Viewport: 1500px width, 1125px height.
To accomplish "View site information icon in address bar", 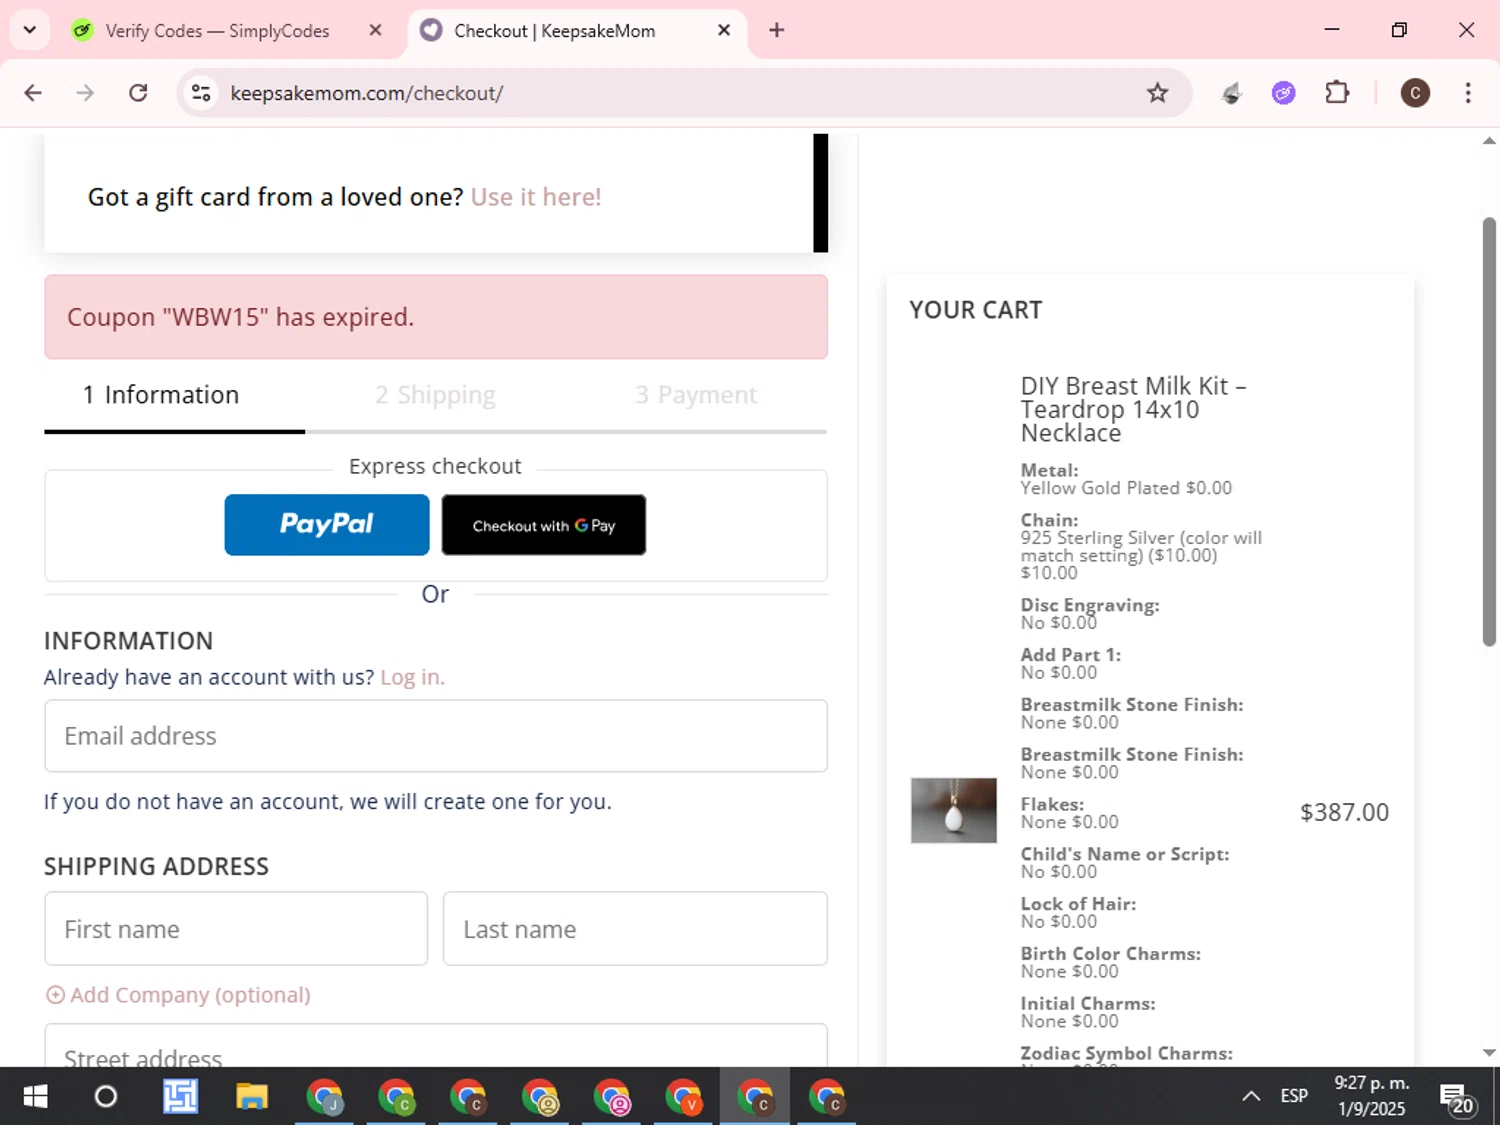I will (201, 93).
